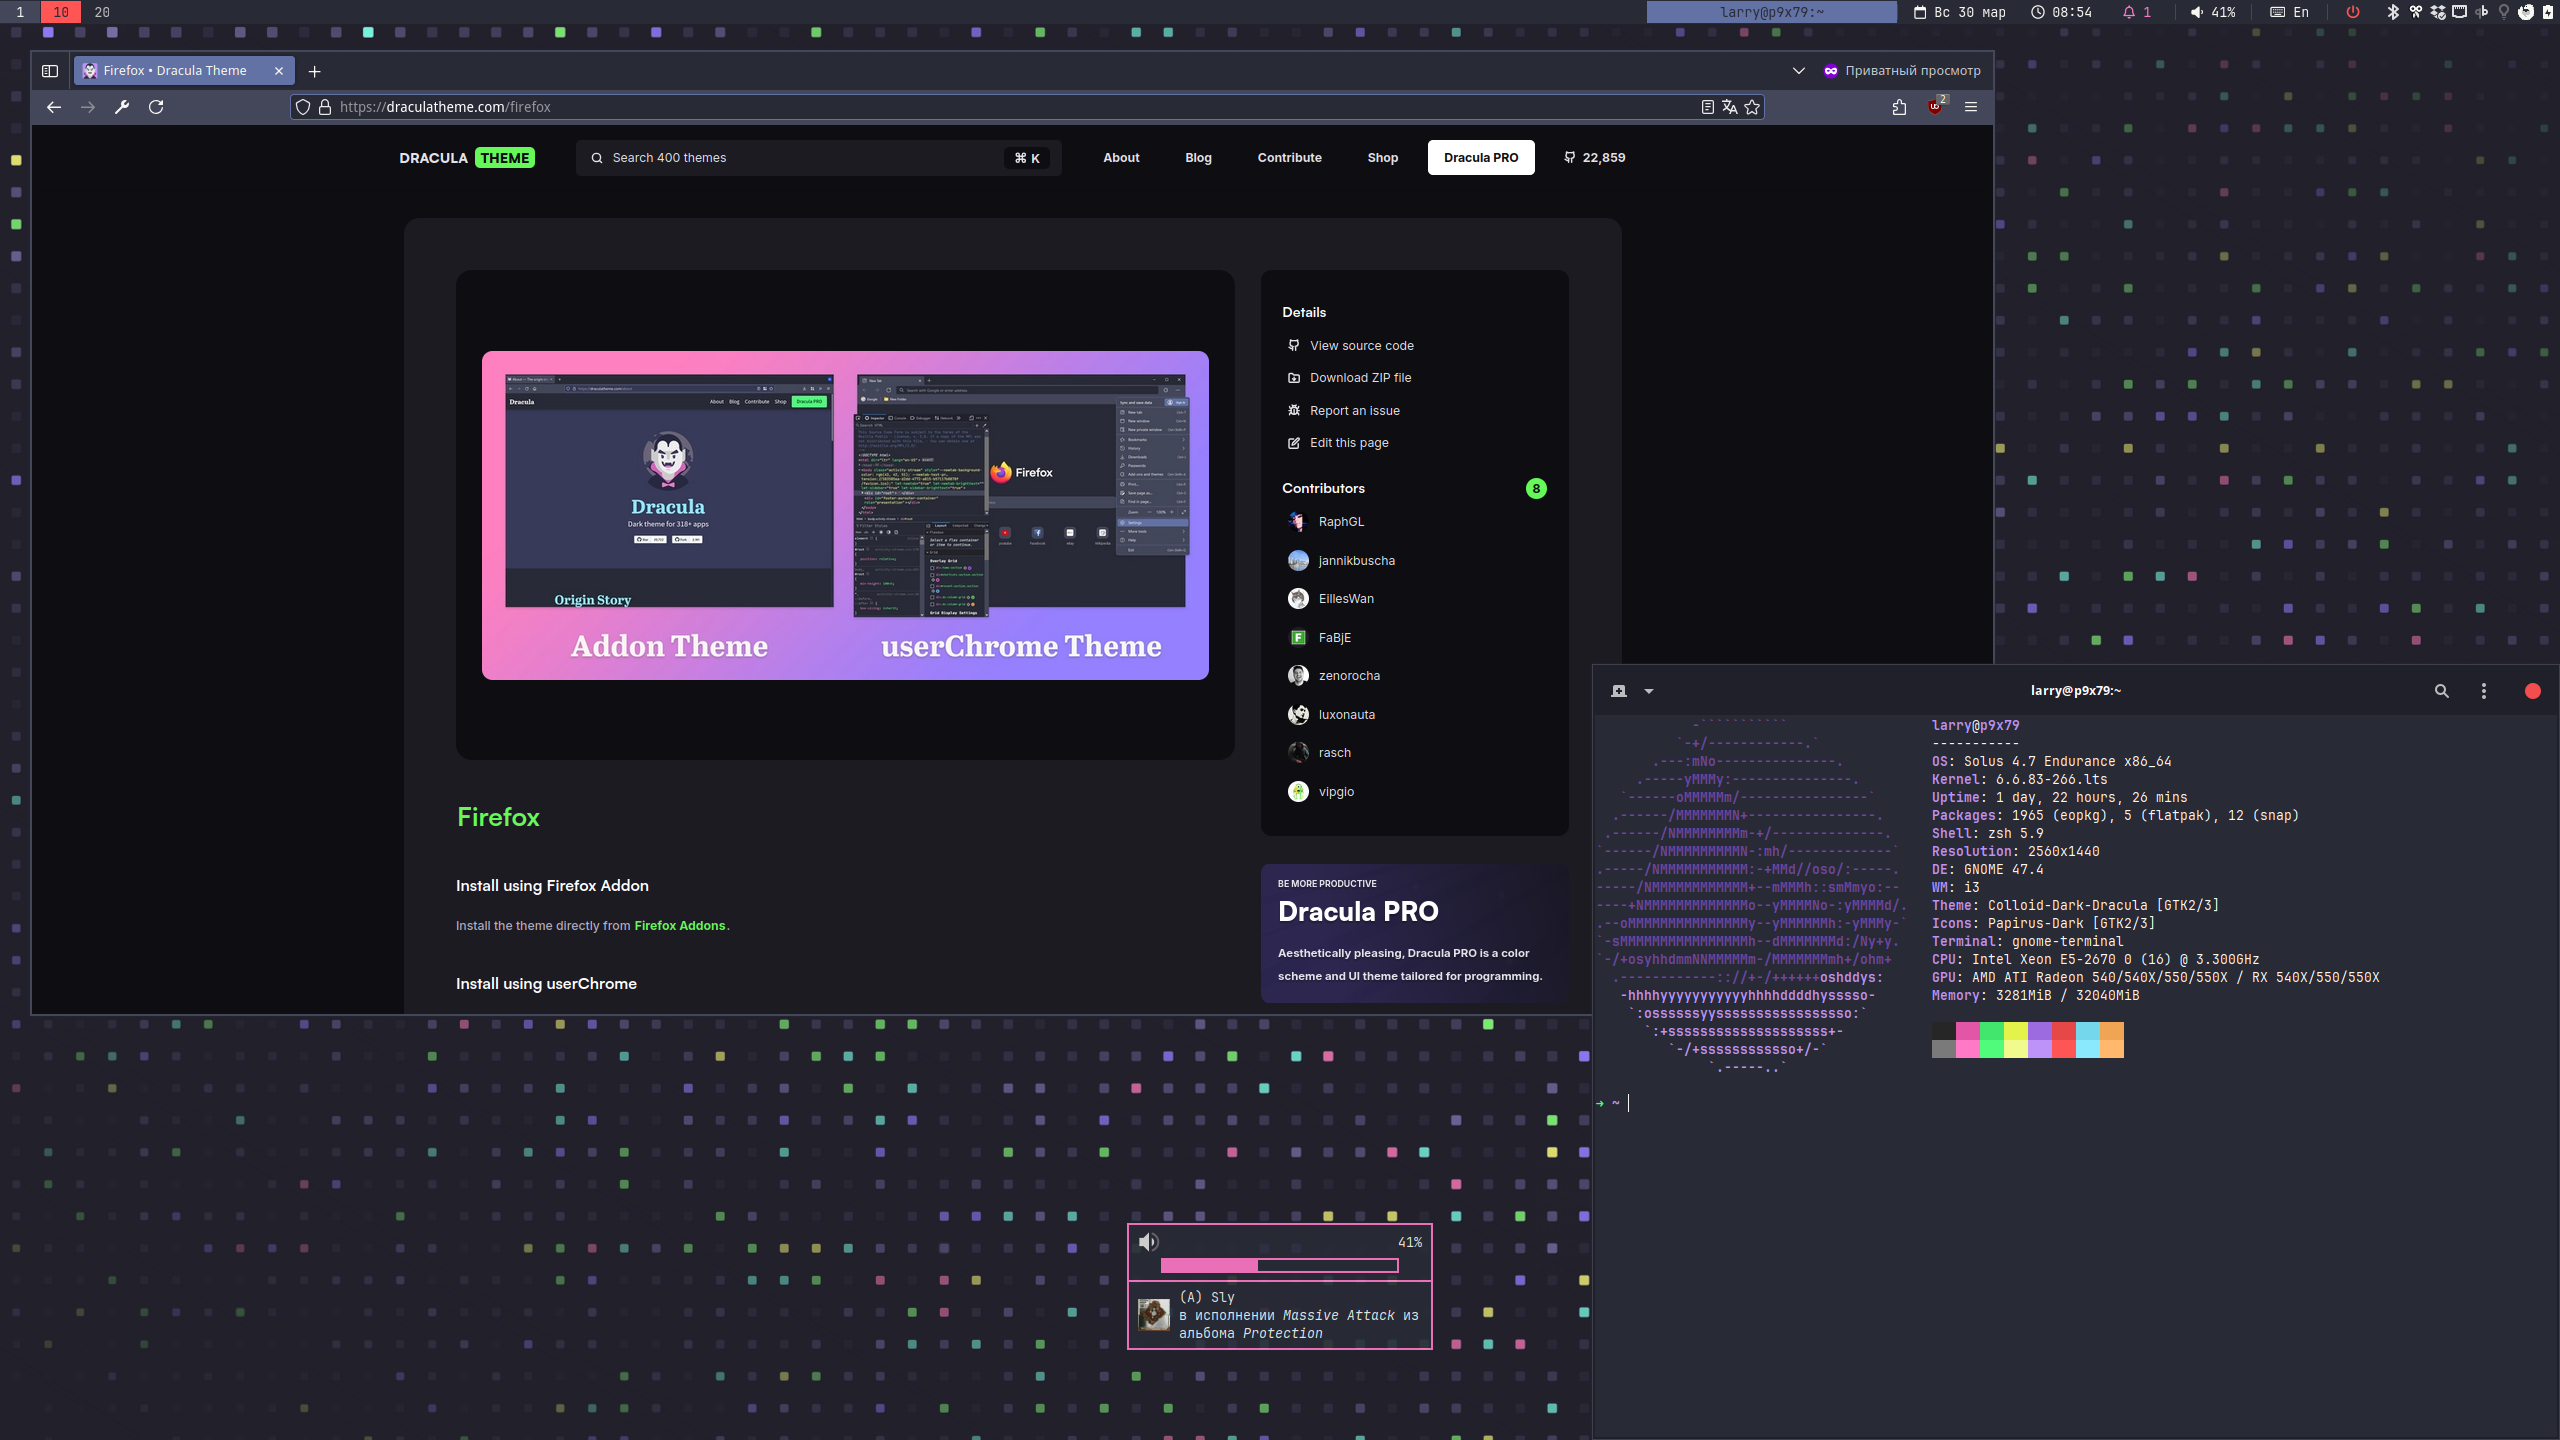This screenshot has height=1440, width=2560.
Task: Open the Firefox extensions puzzle icon
Action: coord(1899,107)
